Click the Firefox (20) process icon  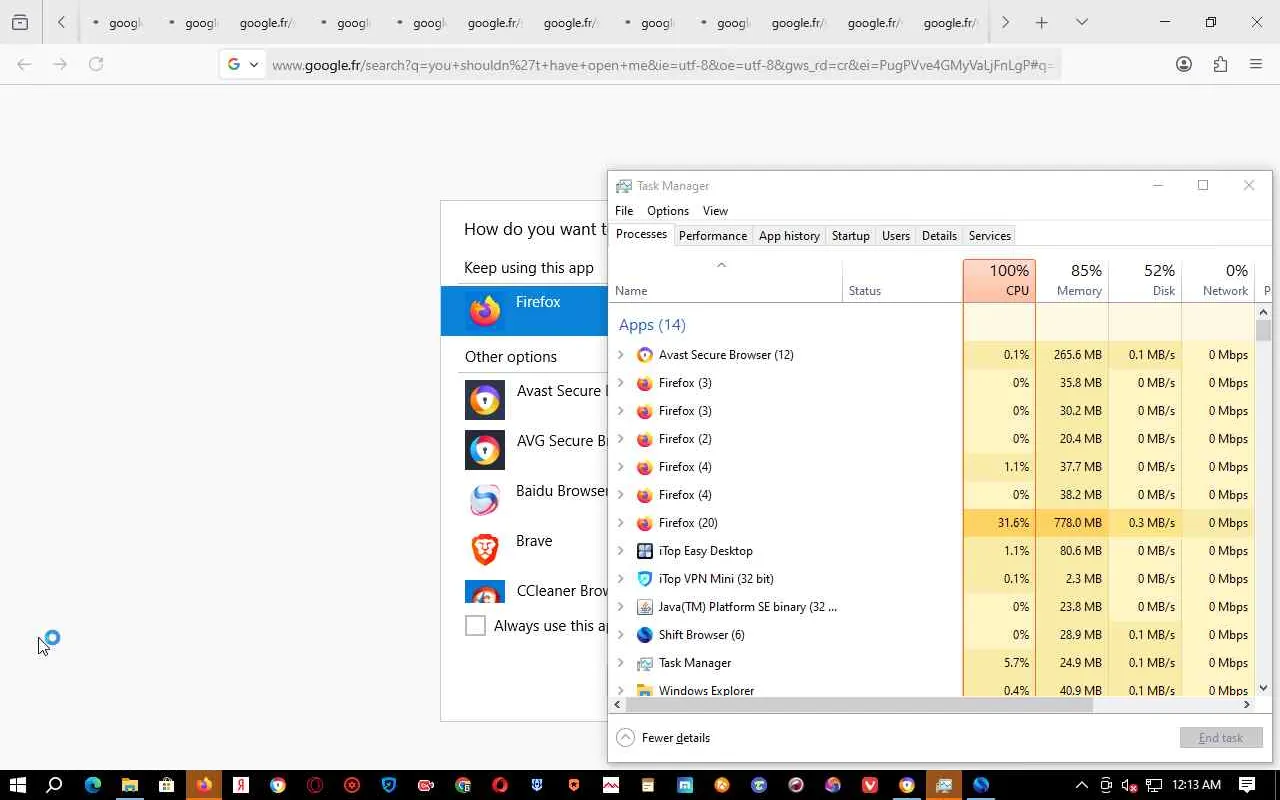(645, 523)
